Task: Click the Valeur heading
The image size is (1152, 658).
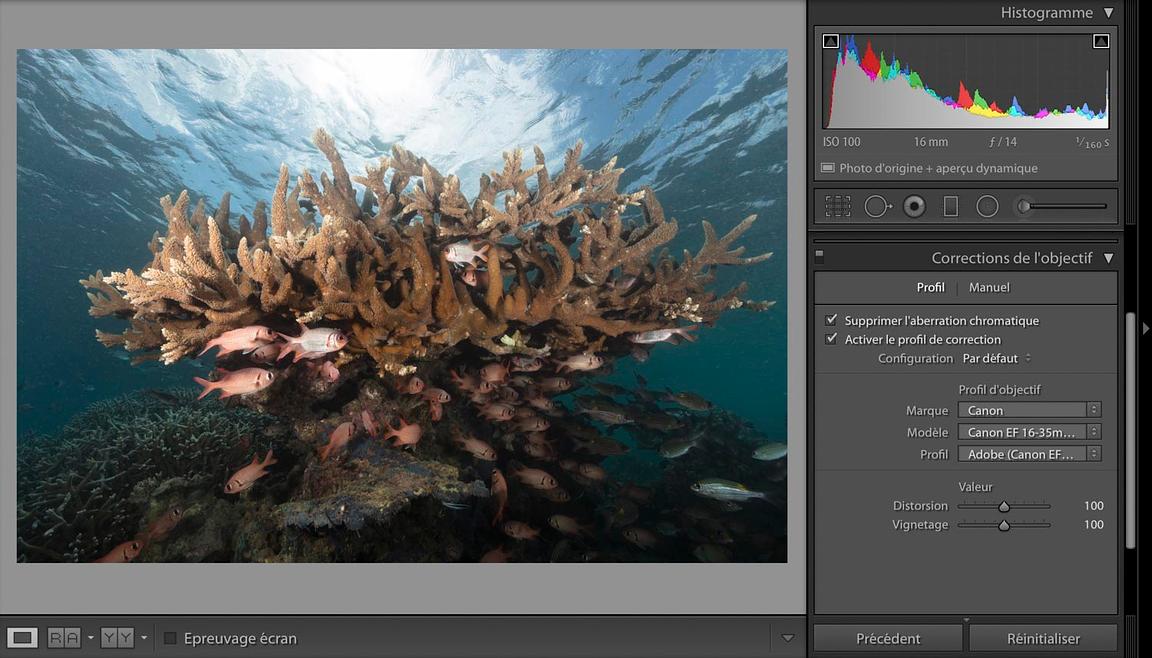Action: click(x=975, y=486)
